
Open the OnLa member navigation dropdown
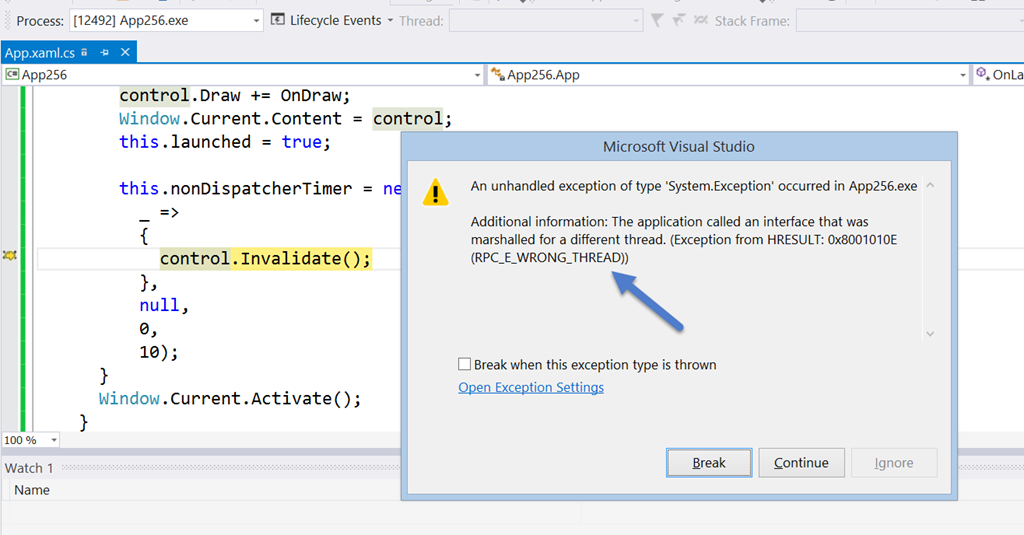click(x=999, y=74)
